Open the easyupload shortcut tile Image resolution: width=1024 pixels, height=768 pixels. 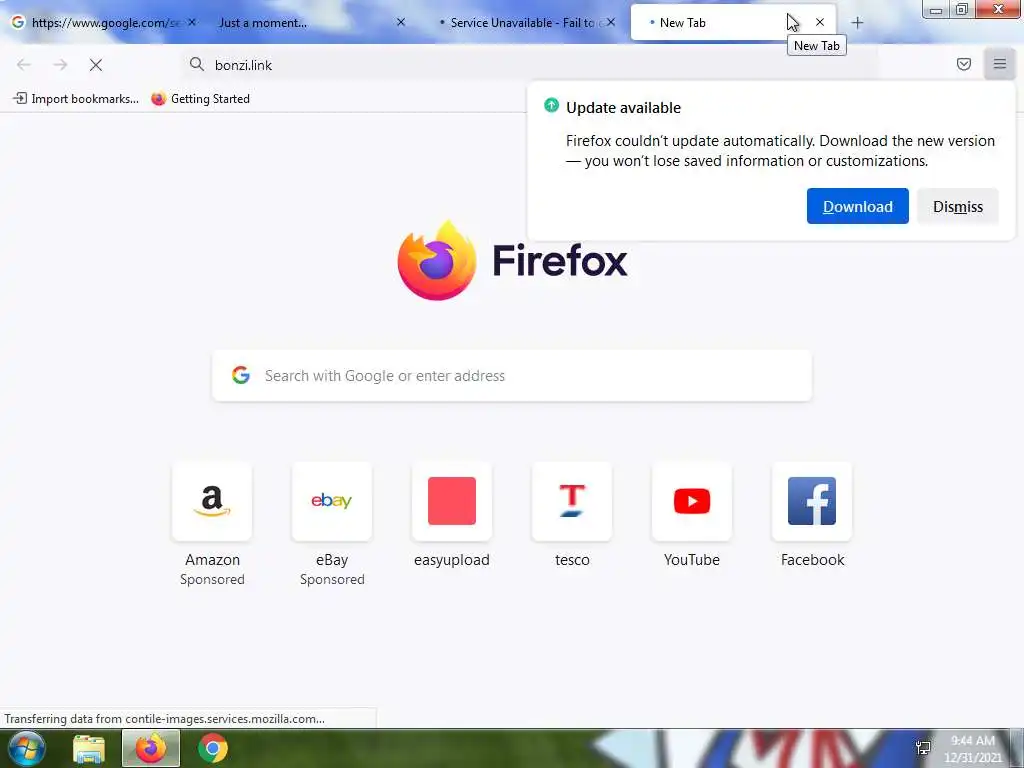452,501
